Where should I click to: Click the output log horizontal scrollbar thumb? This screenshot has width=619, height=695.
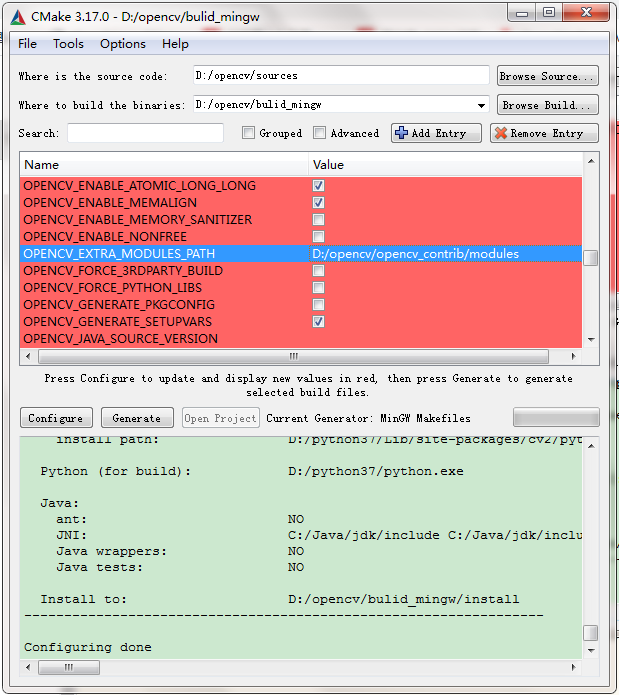click(x=69, y=667)
